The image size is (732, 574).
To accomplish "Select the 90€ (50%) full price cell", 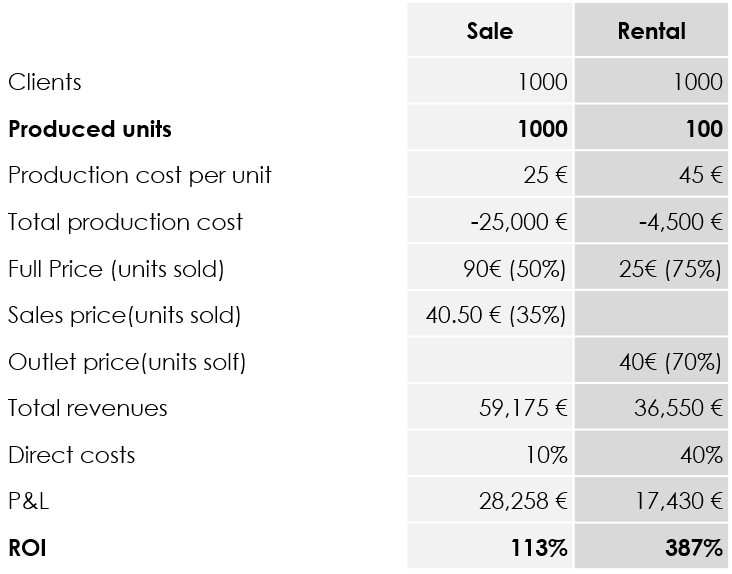I will pyautogui.click(x=490, y=267).
